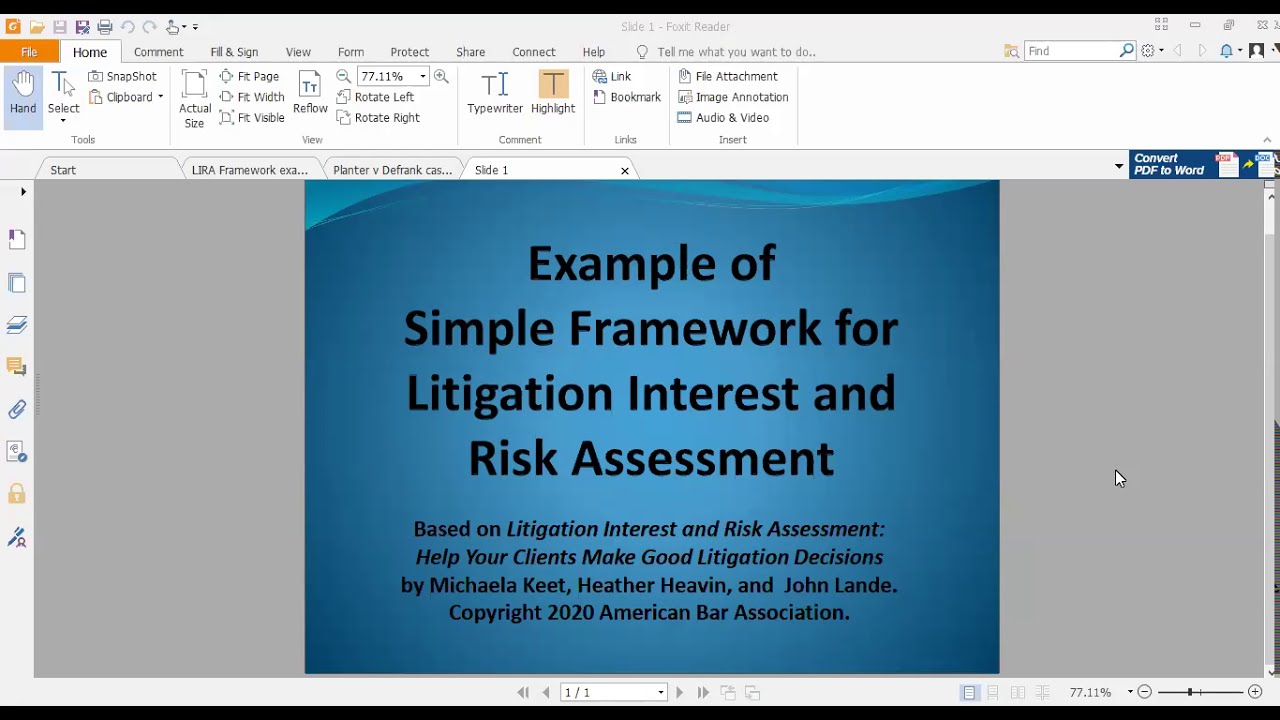Collapse the ribbon with the caret
Image resolution: width=1280 pixels, height=720 pixels.
pyautogui.click(x=1267, y=140)
